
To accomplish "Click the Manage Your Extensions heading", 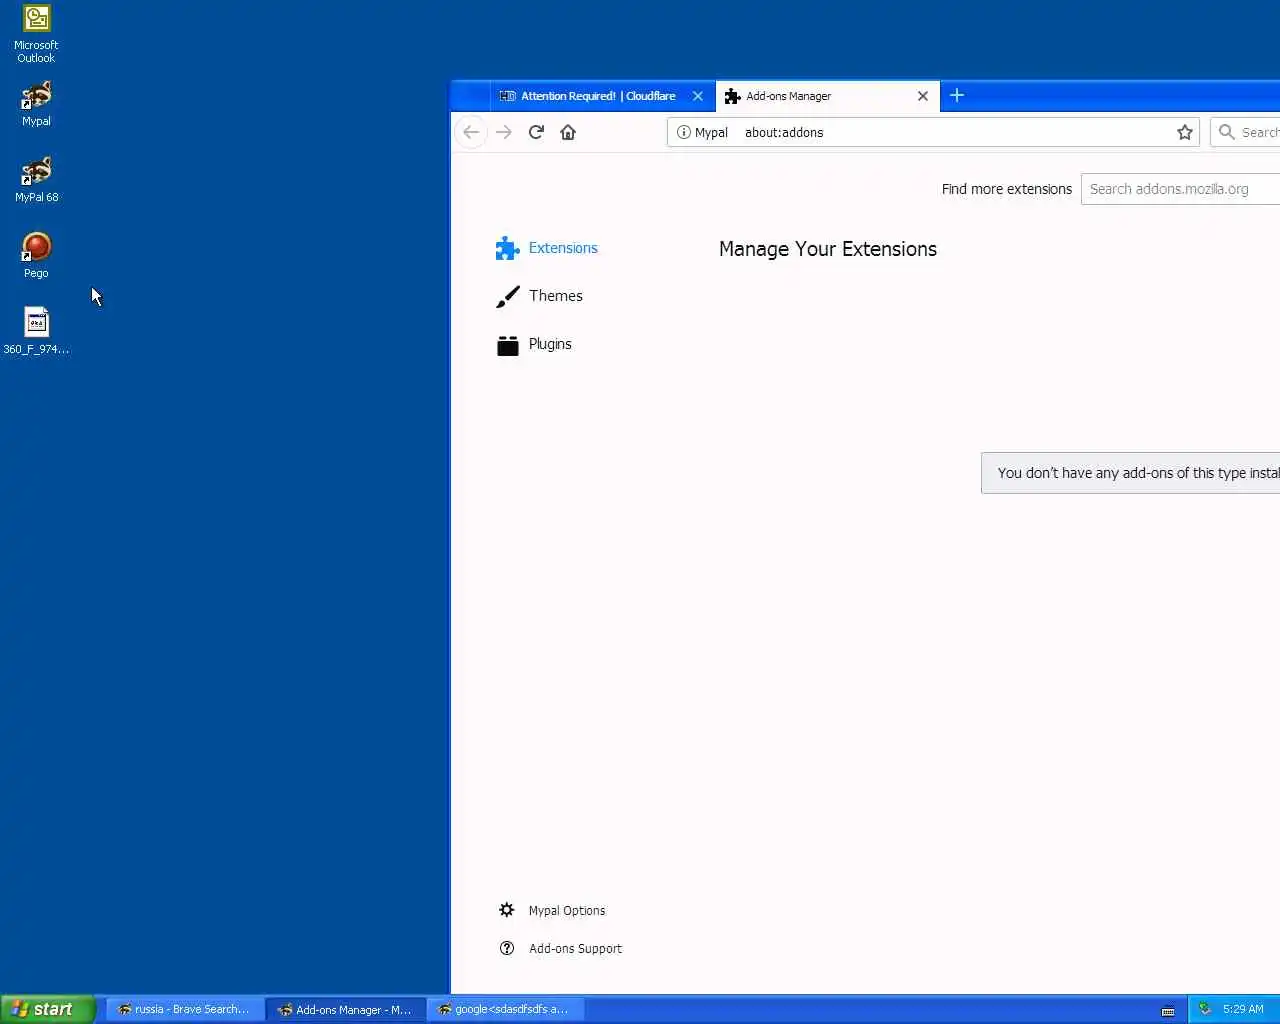I will point(828,249).
